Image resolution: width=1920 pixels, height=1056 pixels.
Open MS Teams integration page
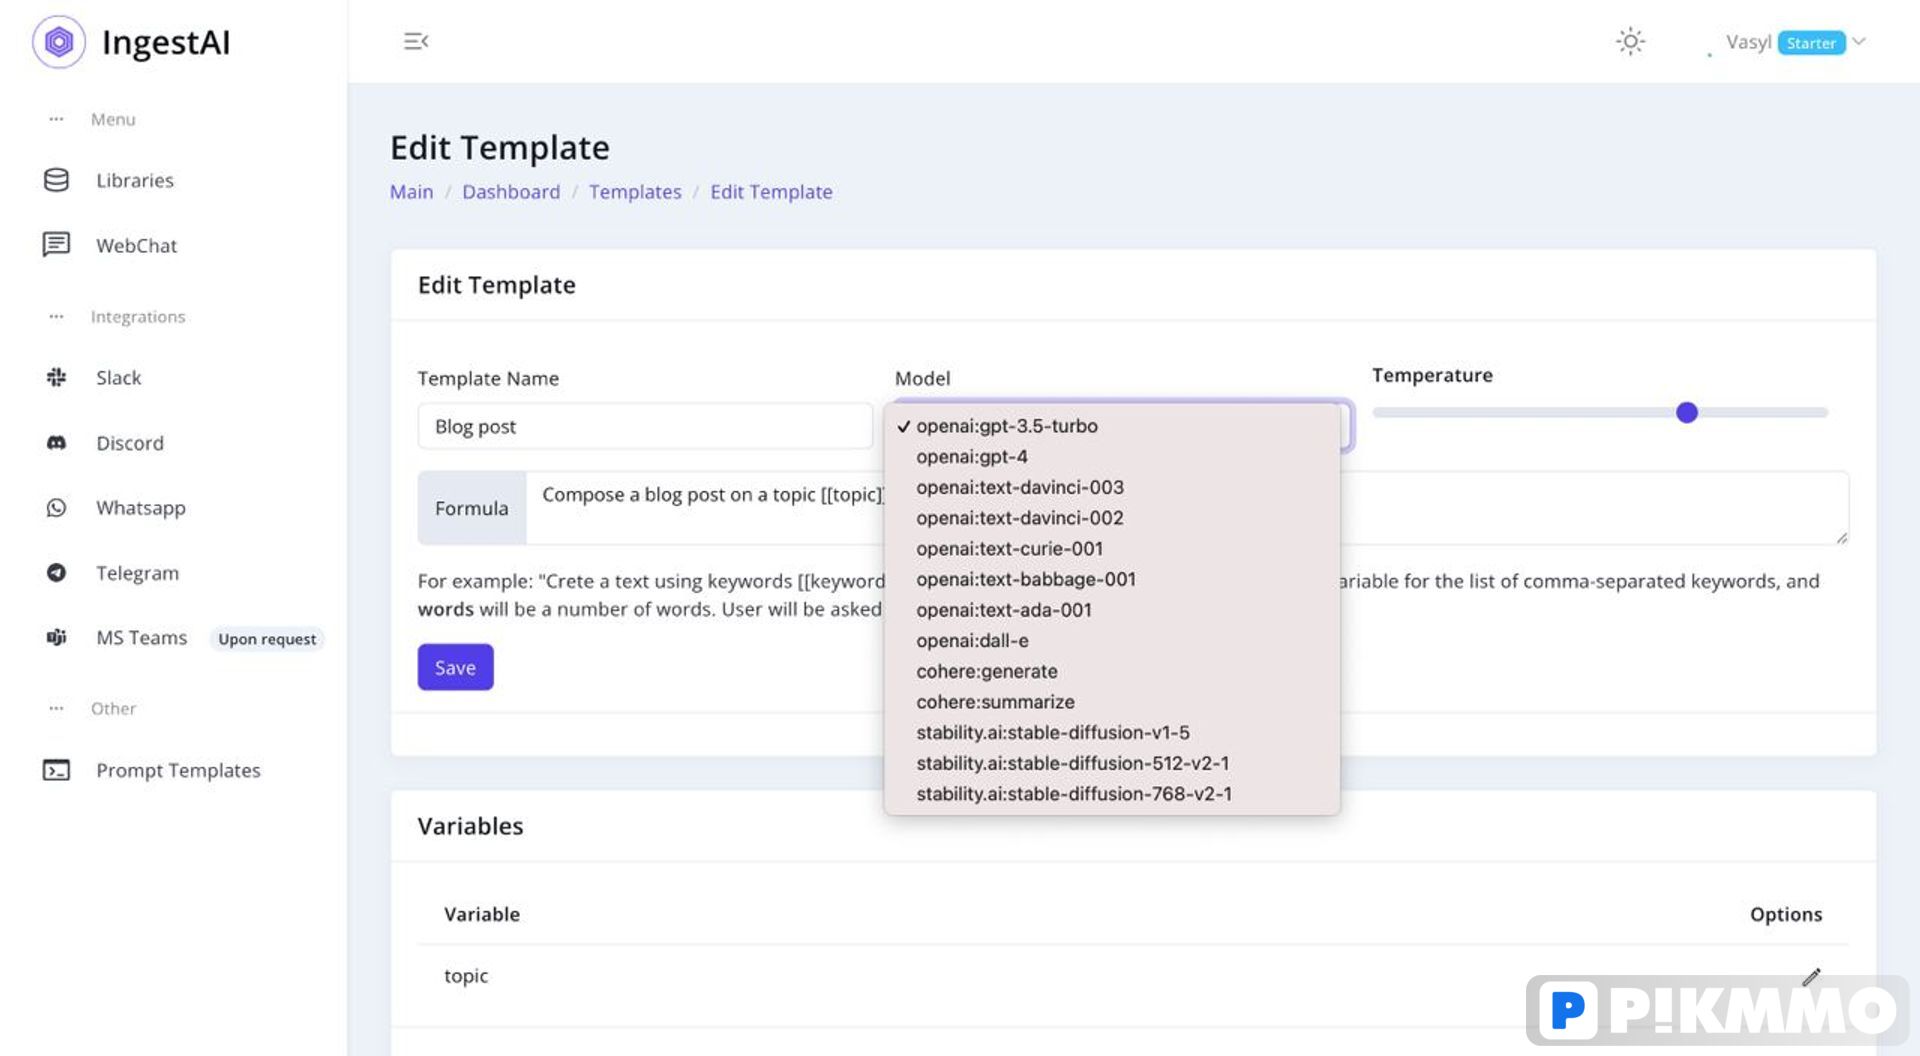[141, 638]
